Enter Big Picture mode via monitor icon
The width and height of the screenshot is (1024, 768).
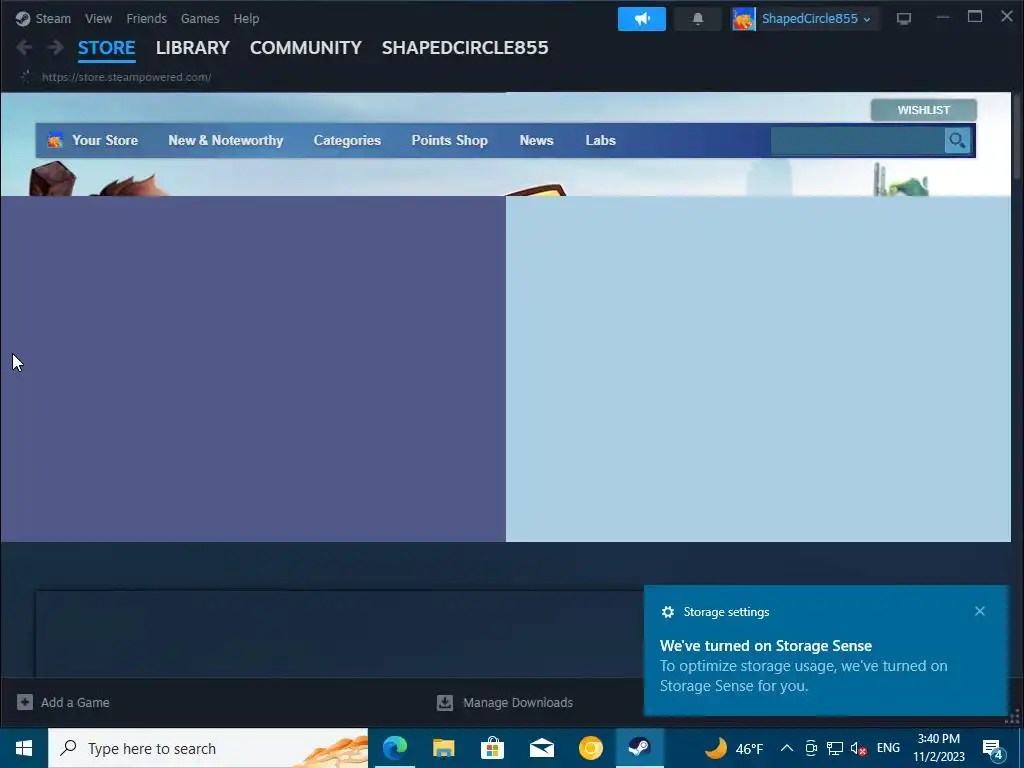point(904,19)
